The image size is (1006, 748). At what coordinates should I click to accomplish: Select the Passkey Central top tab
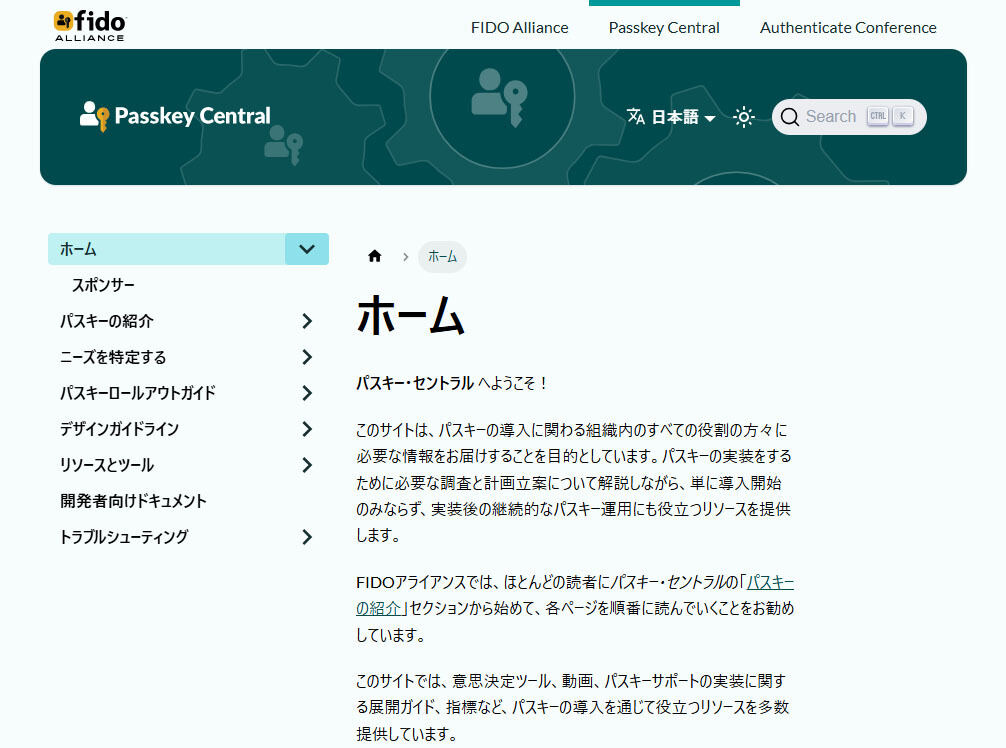[x=664, y=28]
